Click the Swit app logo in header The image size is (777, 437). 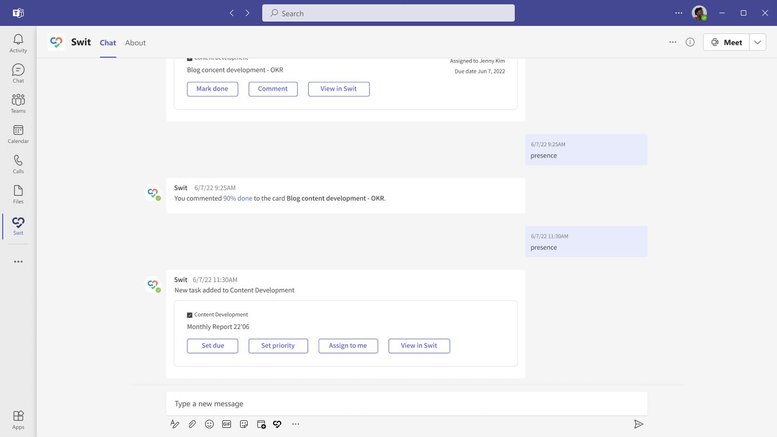[56, 42]
